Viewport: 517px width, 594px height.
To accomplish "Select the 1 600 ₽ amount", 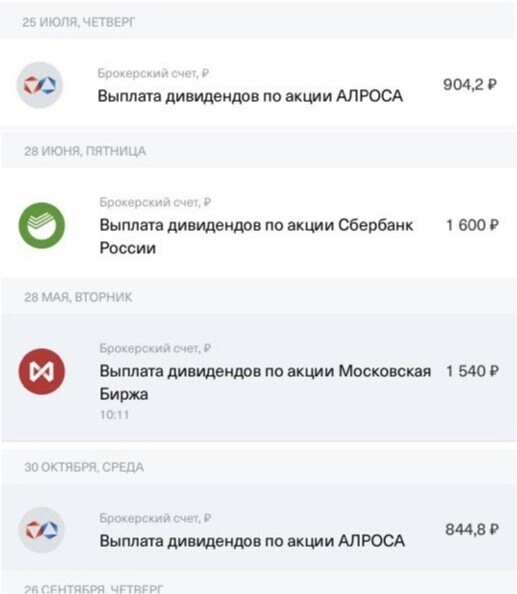I will point(472,225).
